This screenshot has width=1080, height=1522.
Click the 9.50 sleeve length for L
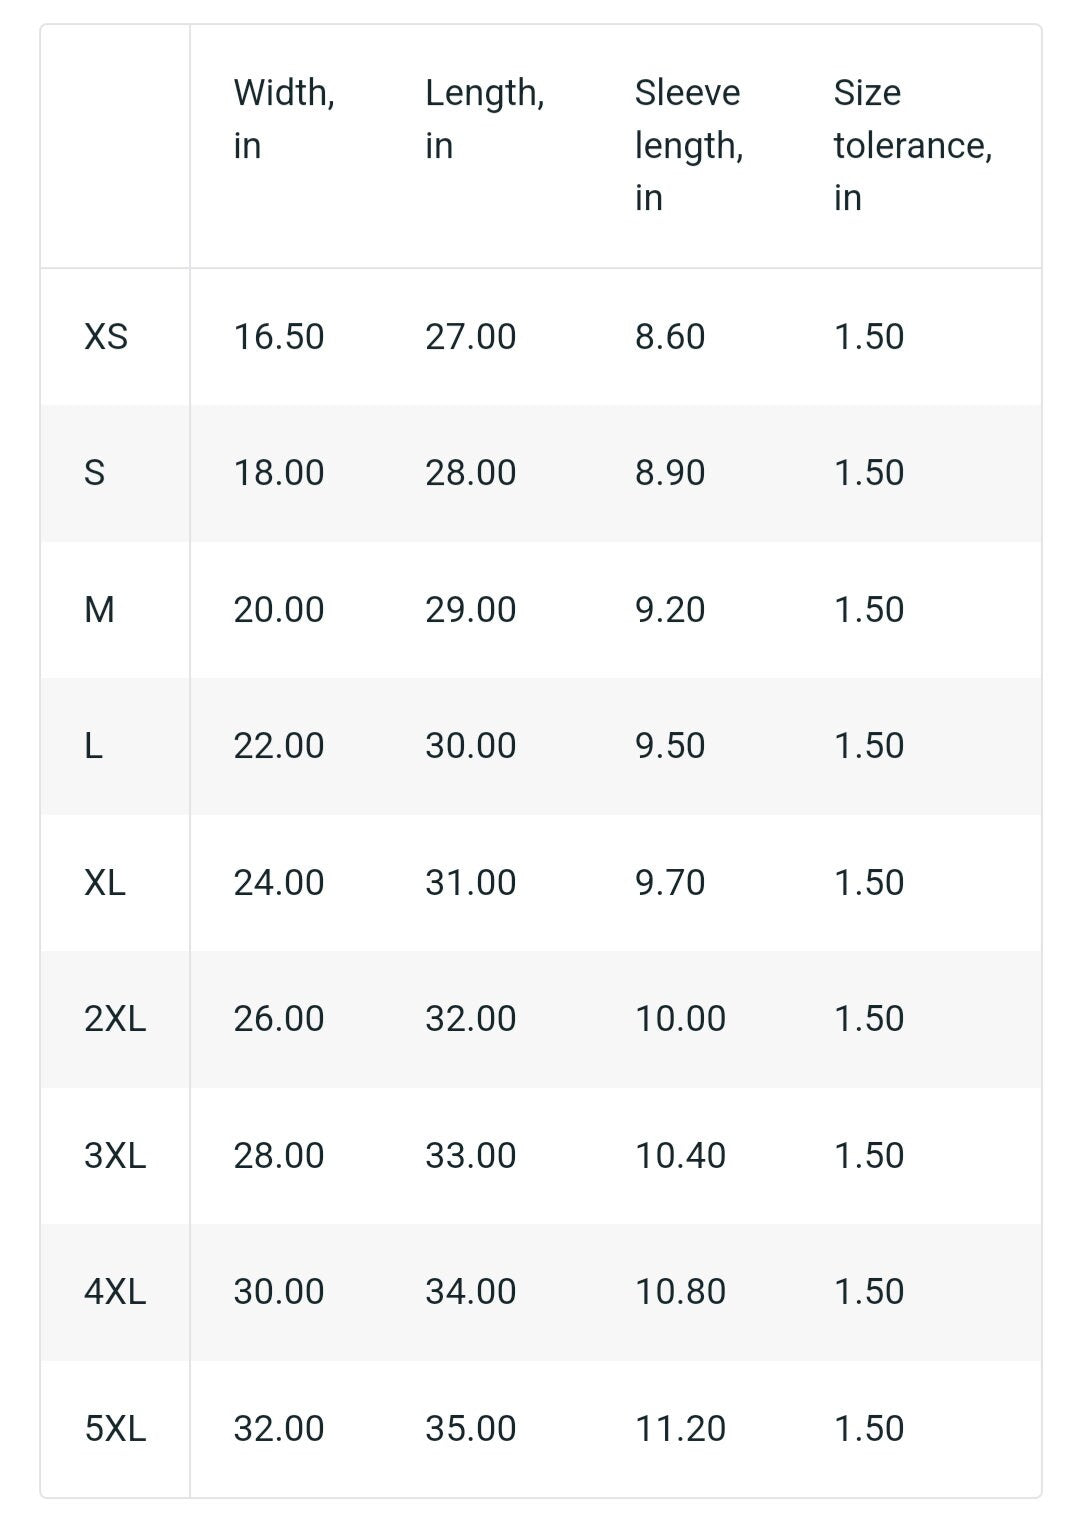click(670, 746)
